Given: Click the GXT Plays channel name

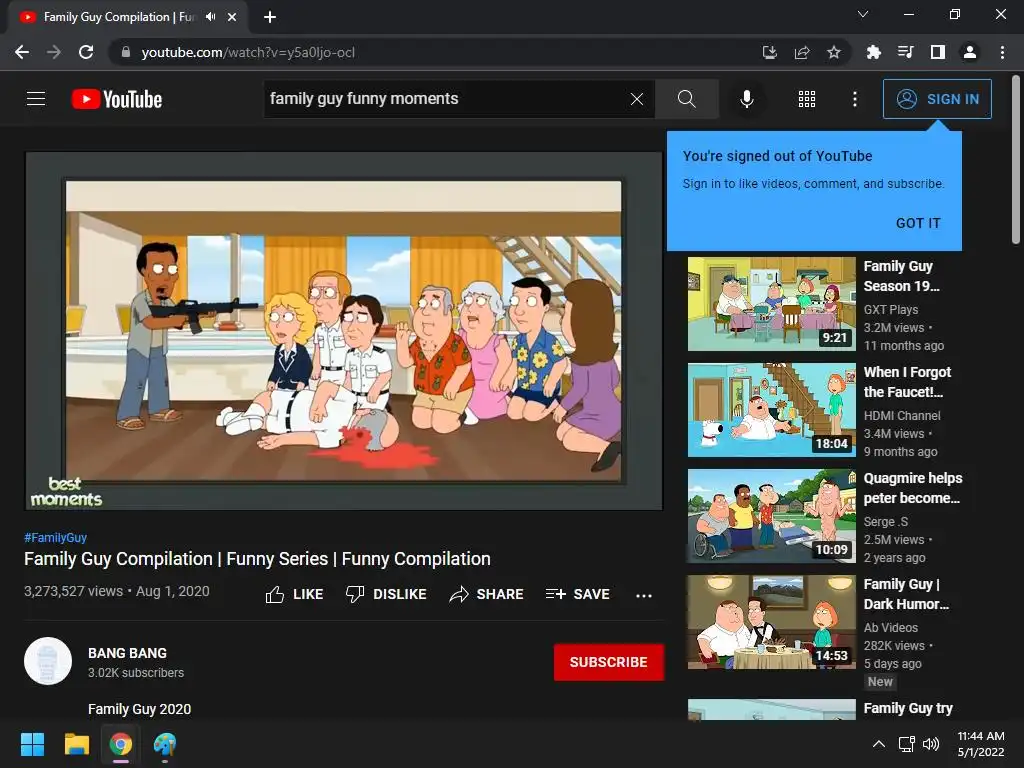Looking at the screenshot, I should tap(891, 310).
